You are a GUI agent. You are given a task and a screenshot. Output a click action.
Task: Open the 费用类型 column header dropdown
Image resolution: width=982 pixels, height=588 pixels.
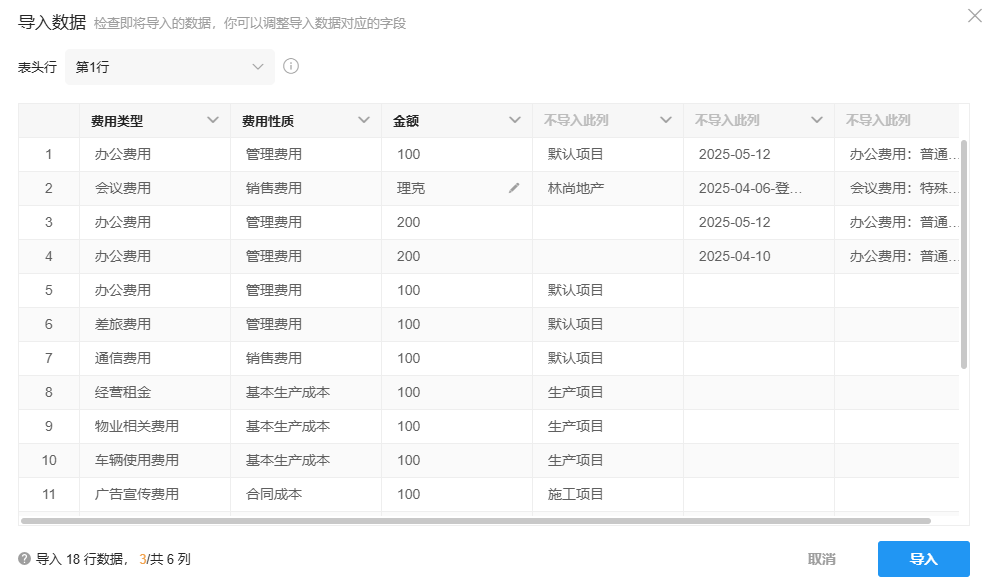(213, 119)
